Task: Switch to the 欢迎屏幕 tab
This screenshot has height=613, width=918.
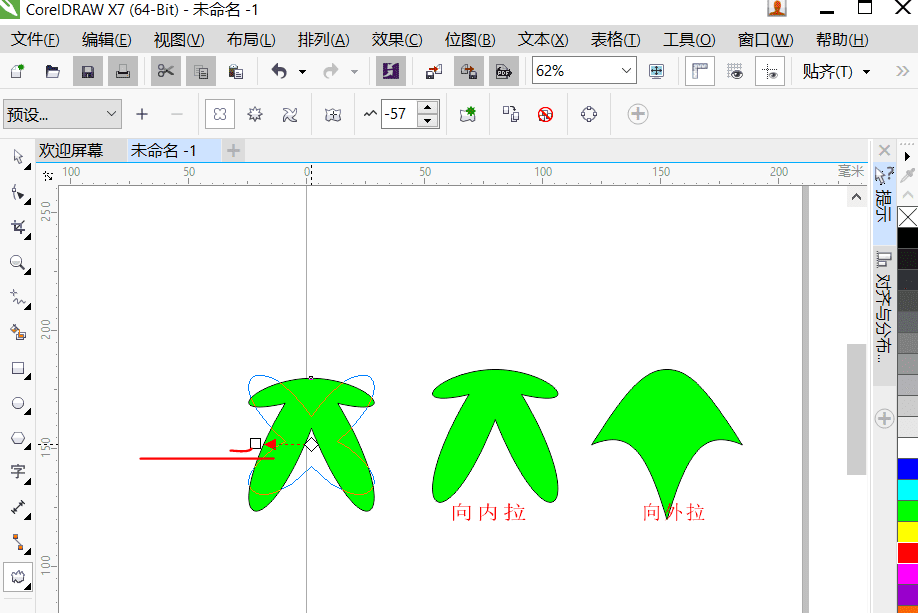Action: coord(71,151)
